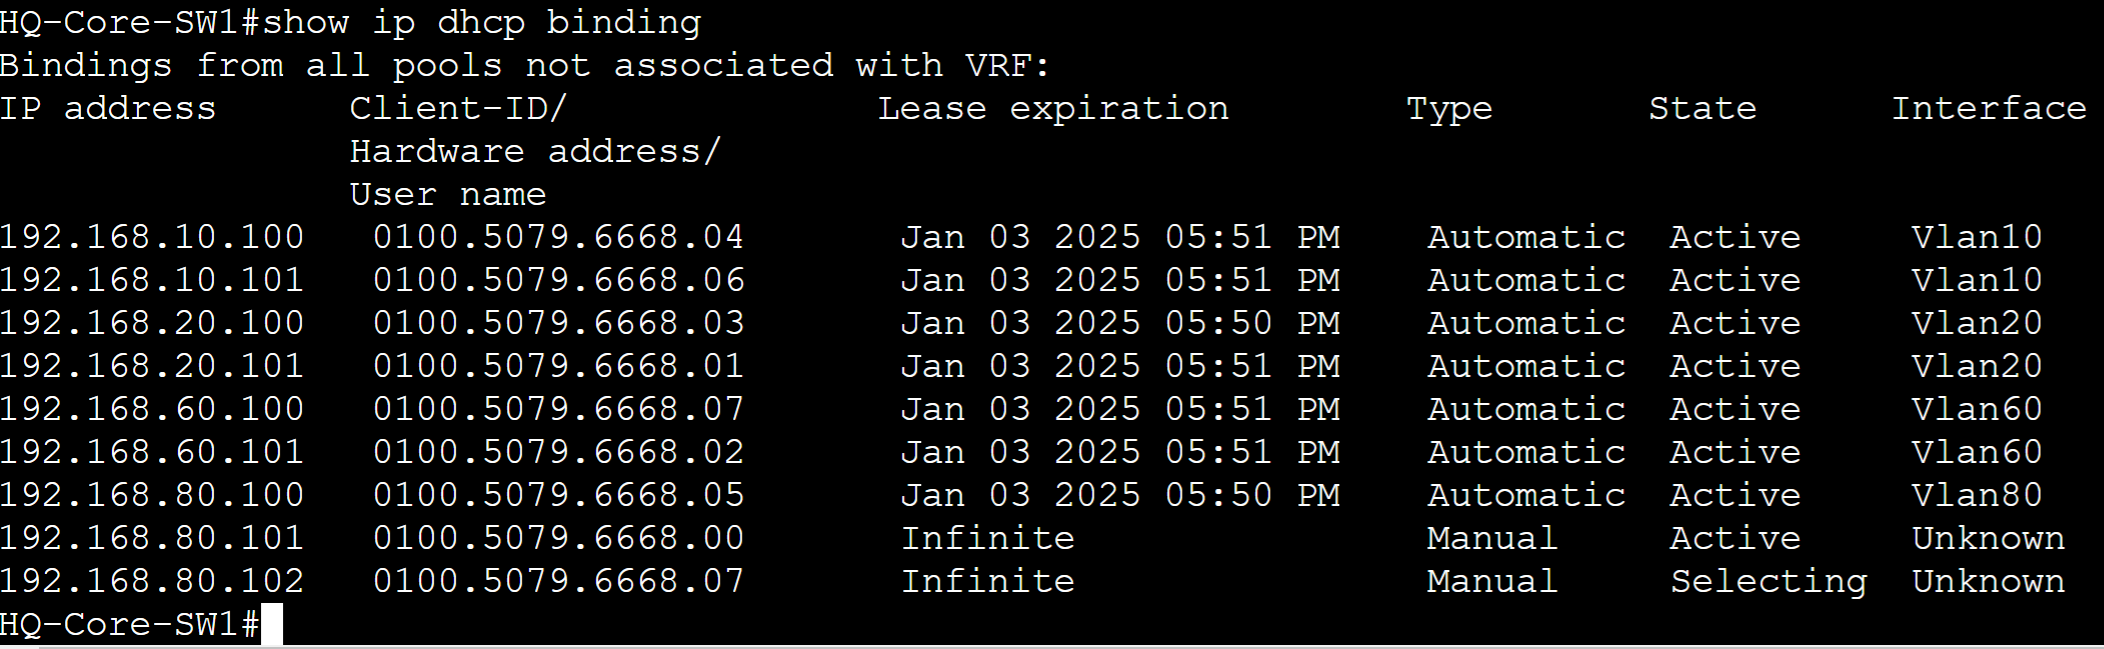The height and width of the screenshot is (649, 2104).
Task: Click the IP address 192.168.20.100
Action: coord(152,323)
